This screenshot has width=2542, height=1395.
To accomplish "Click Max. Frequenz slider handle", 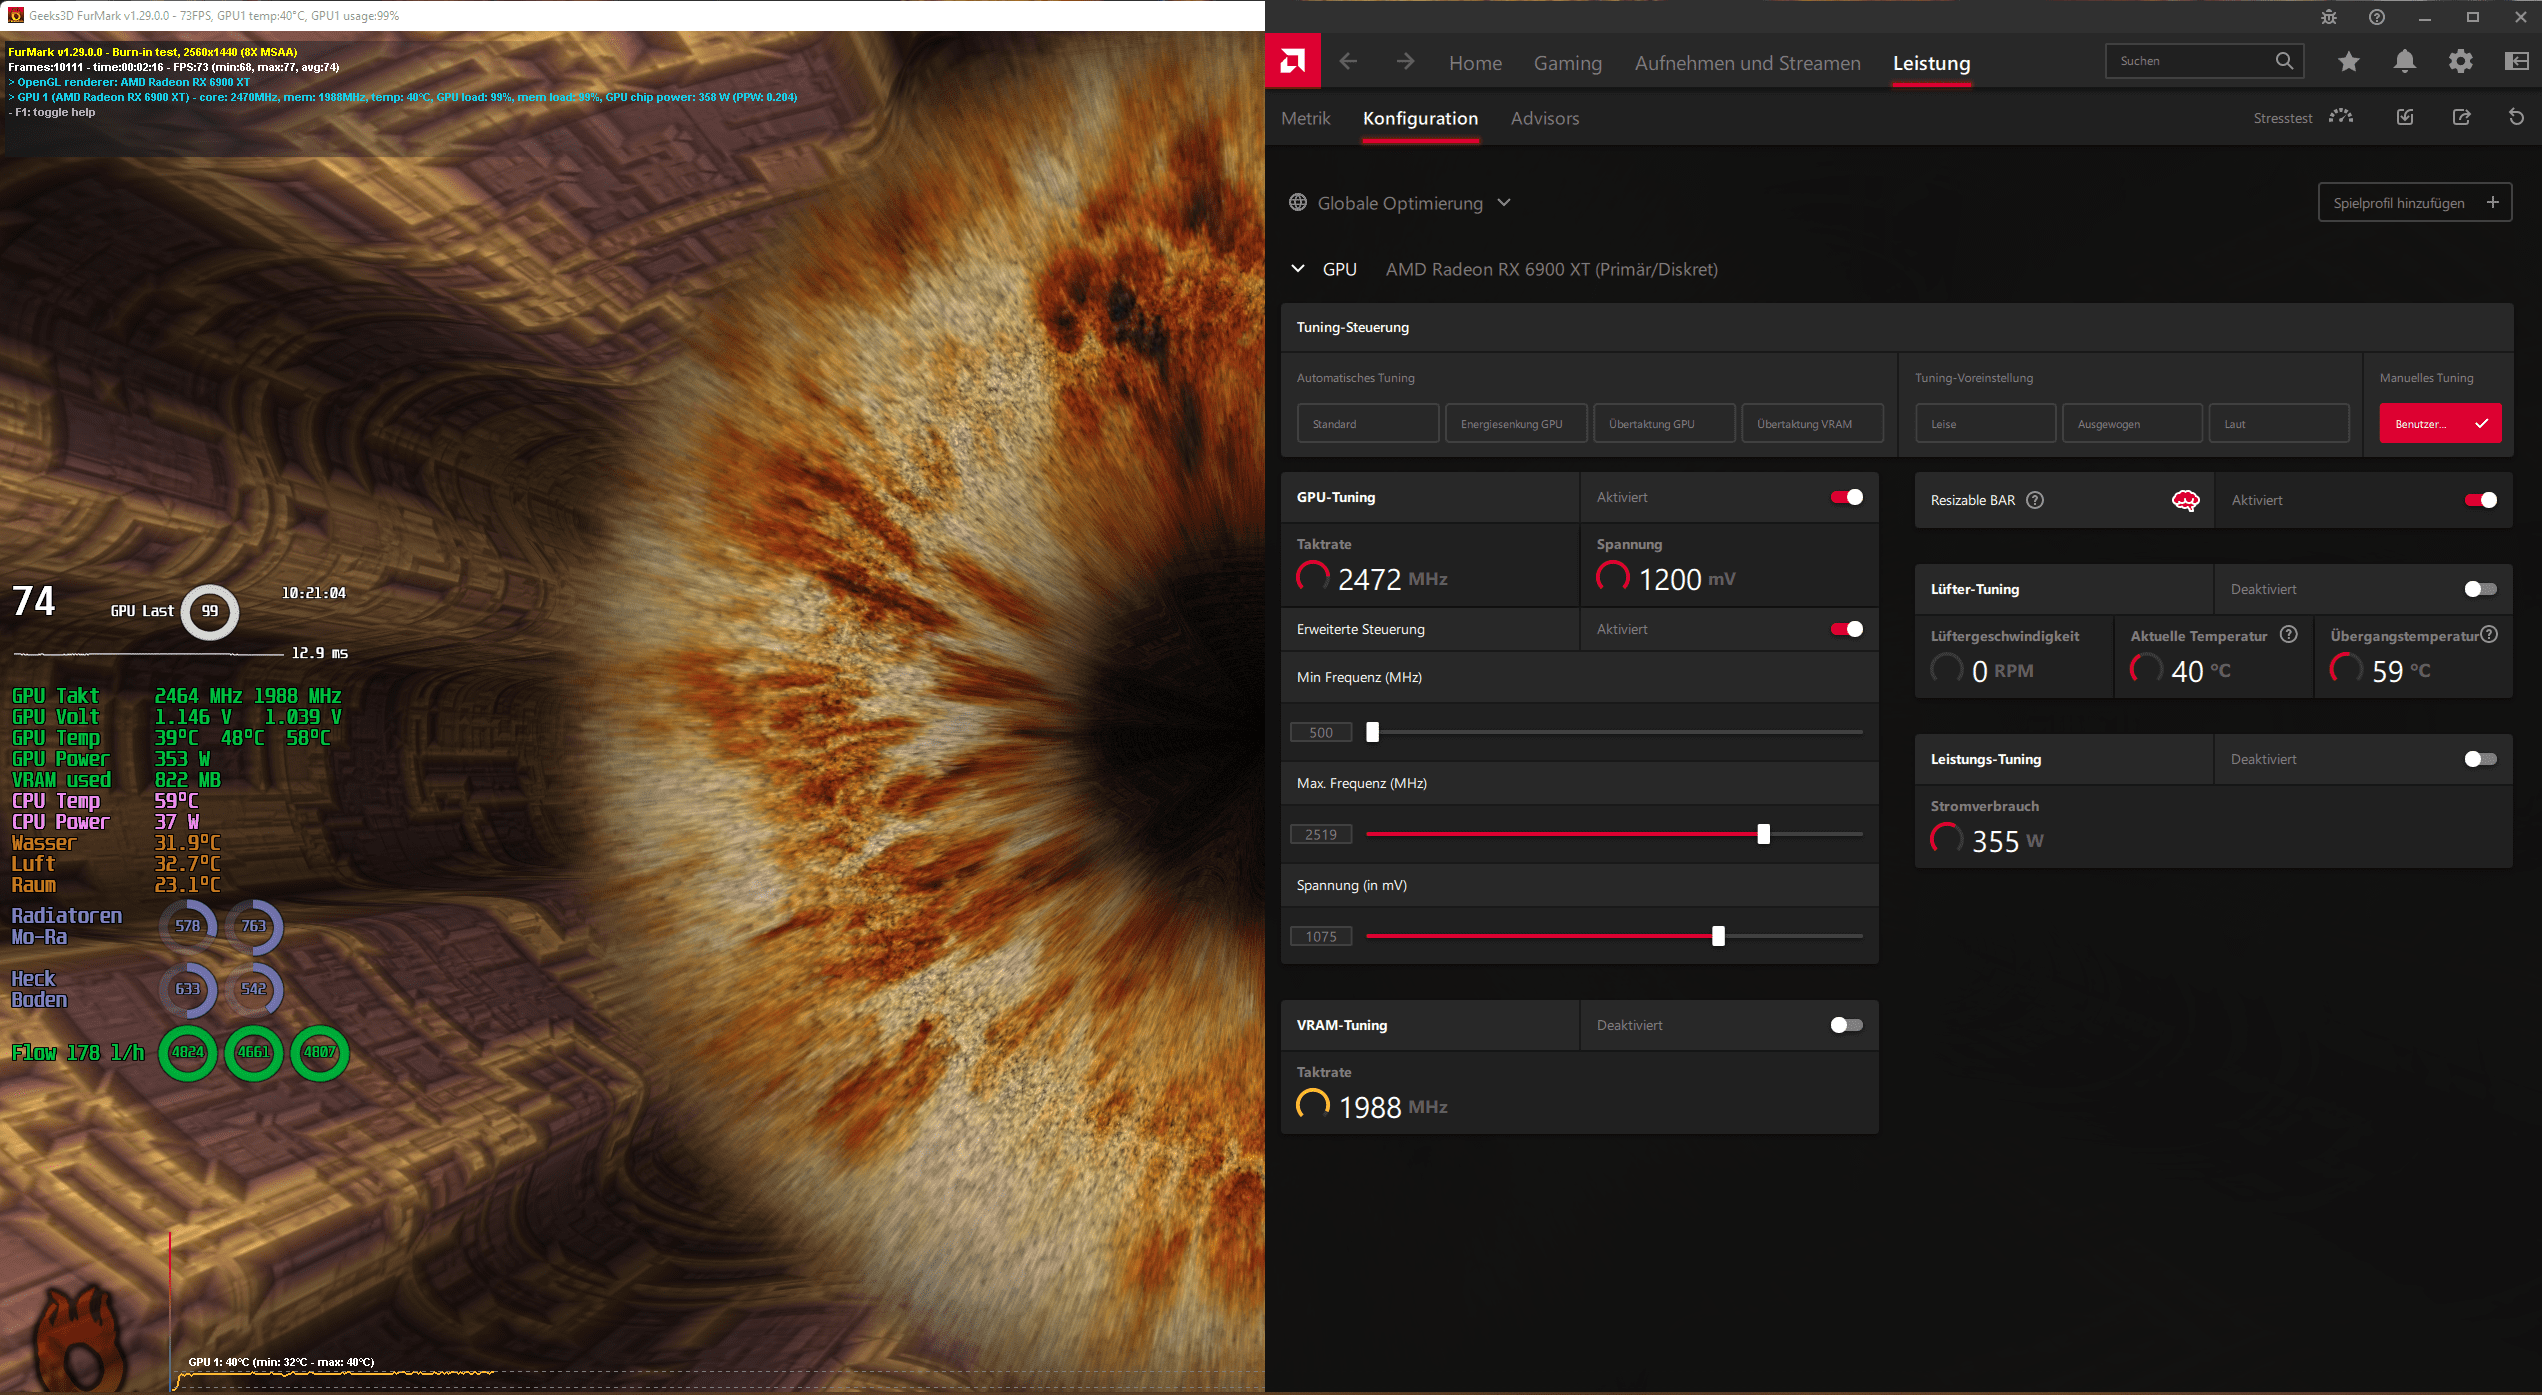I will (1764, 834).
